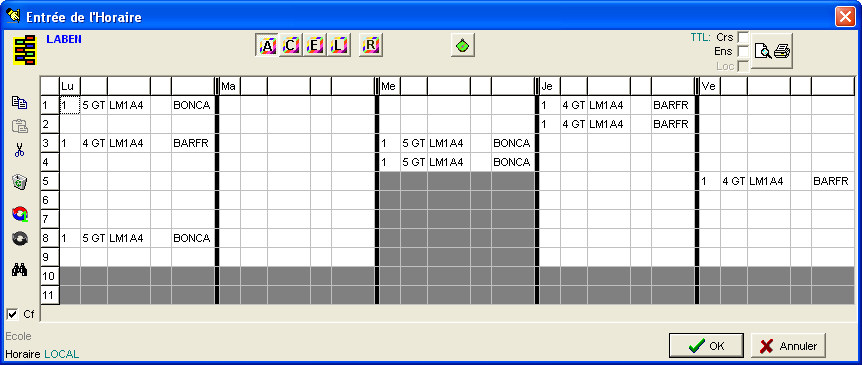The image size is (862, 365).
Task: Click '5 GT' cell in Wednesday row 4
Action: point(414,162)
